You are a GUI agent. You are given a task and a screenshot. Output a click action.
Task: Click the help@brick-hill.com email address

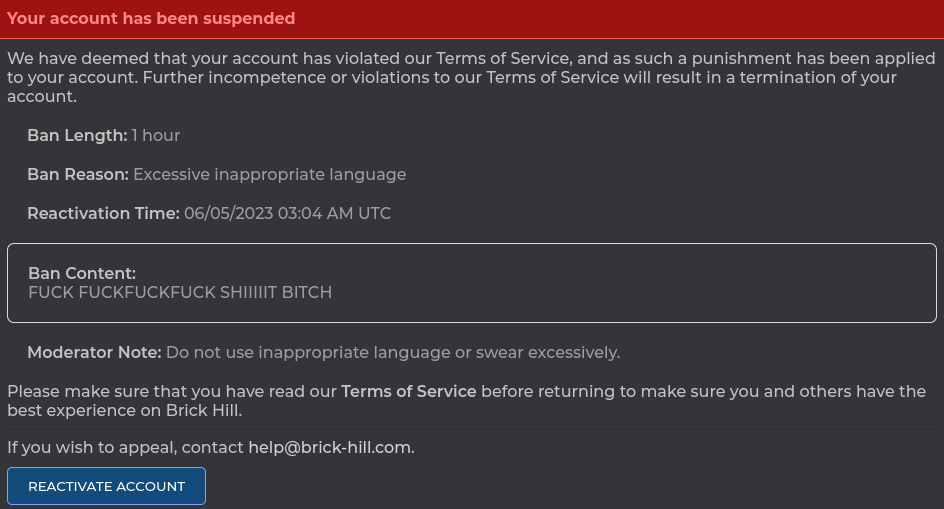(329, 447)
